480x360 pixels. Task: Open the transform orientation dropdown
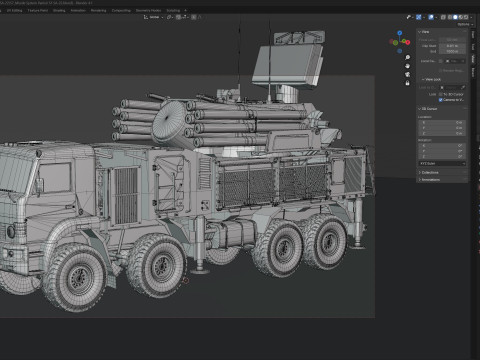click(x=154, y=17)
